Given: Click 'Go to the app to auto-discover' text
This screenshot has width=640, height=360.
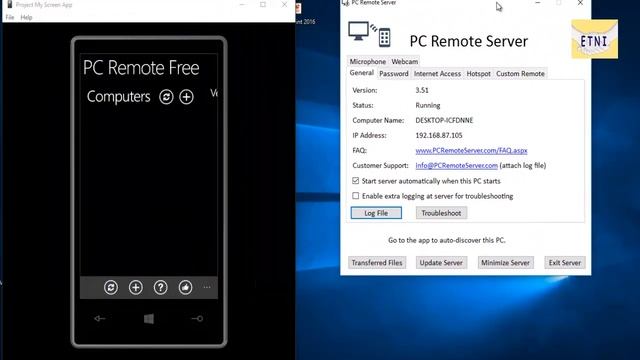Looking at the screenshot, I should tap(447, 240).
